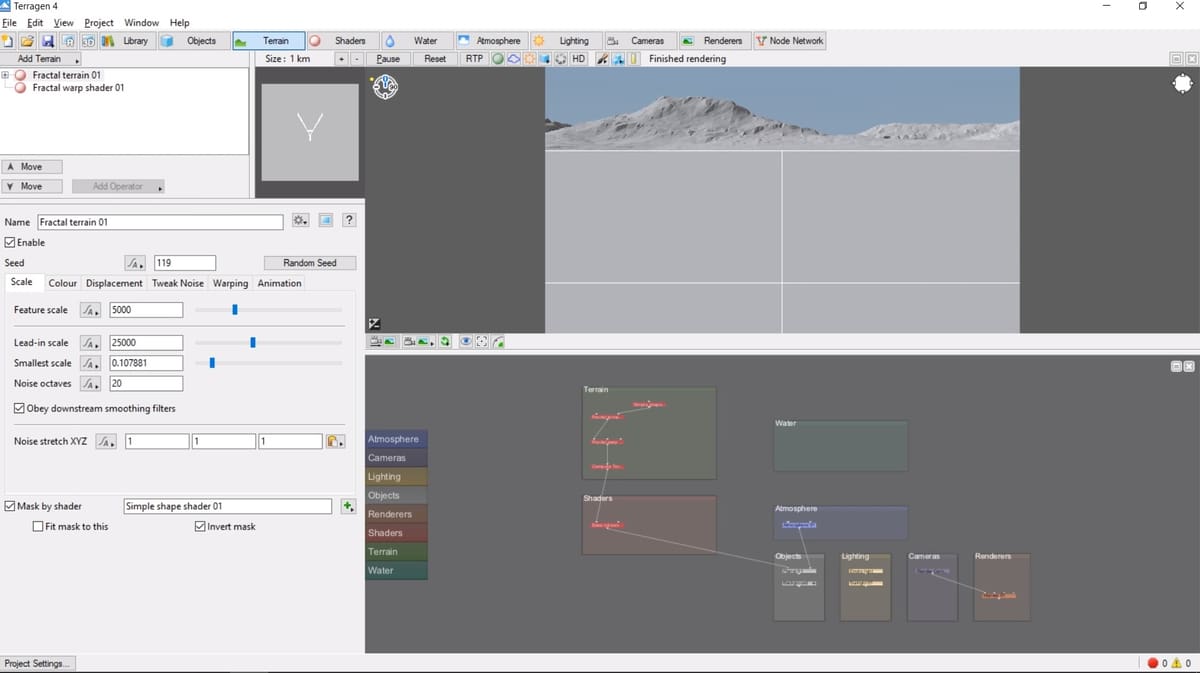Toggle Obey downstream smoothing filters
The image size is (1200, 673).
click(x=20, y=408)
